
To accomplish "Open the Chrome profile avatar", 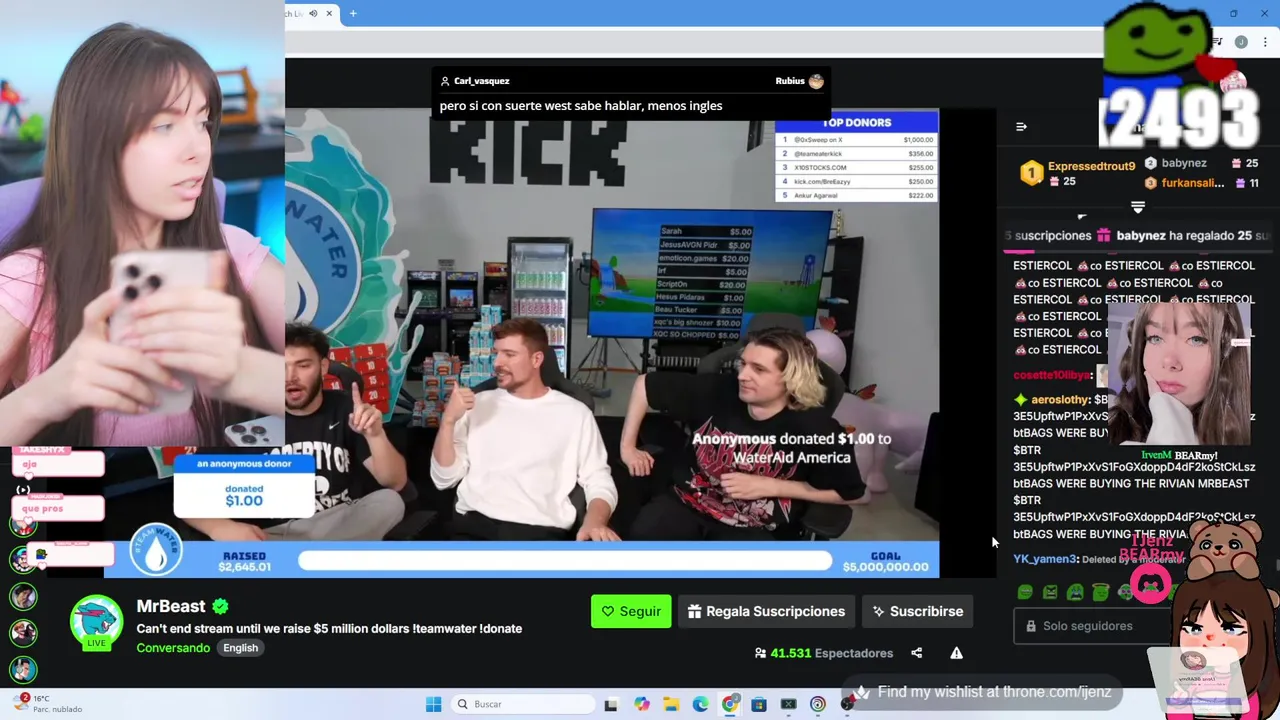I will tap(1241, 42).
